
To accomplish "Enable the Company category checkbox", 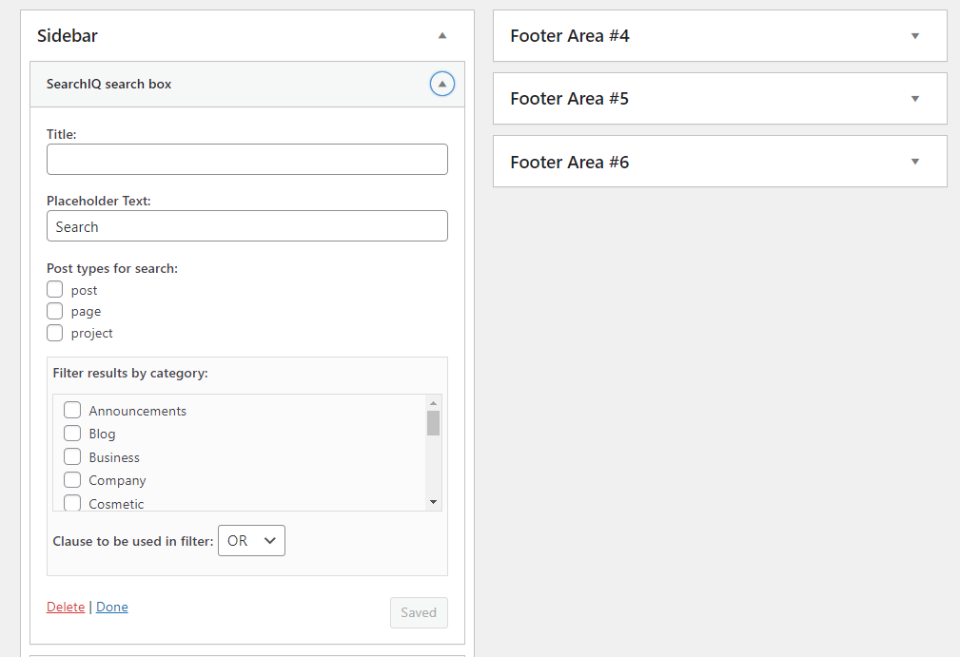I will point(73,480).
